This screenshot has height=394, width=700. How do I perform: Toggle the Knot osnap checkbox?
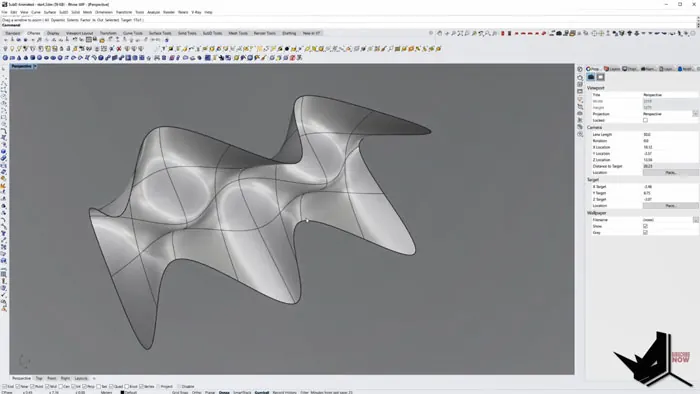coord(128,386)
